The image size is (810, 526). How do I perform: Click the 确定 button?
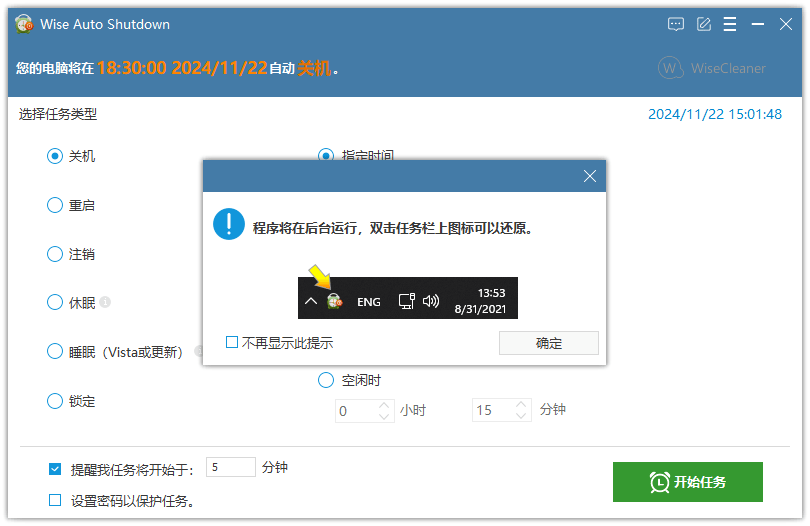(549, 343)
